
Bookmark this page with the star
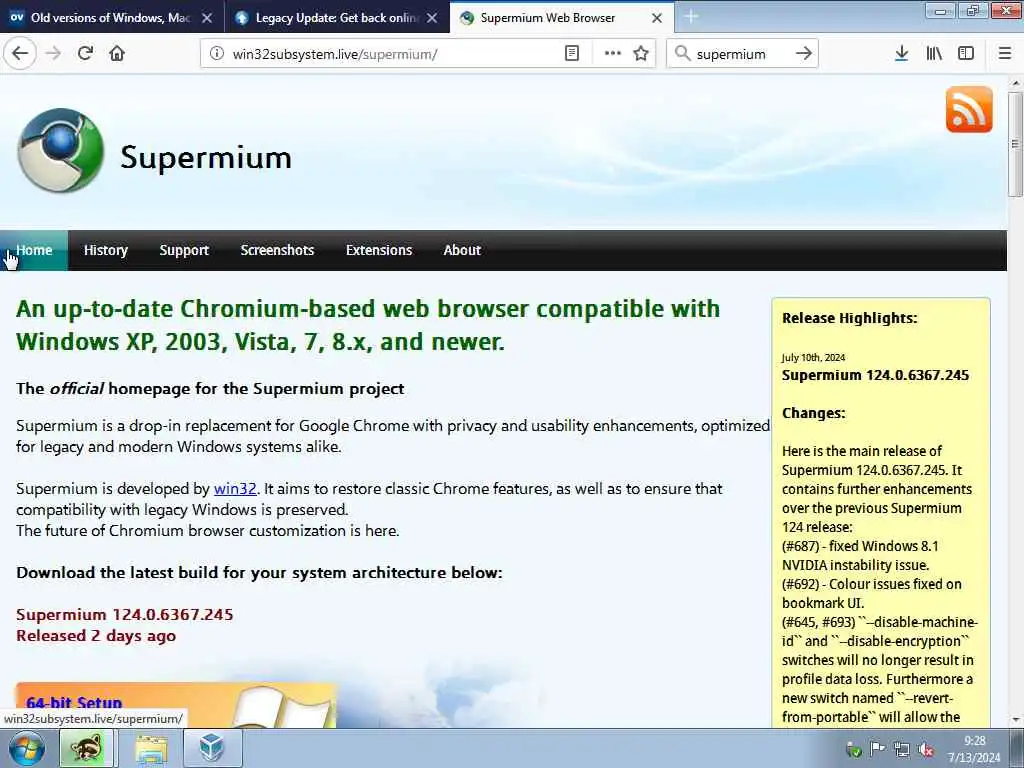coord(641,54)
